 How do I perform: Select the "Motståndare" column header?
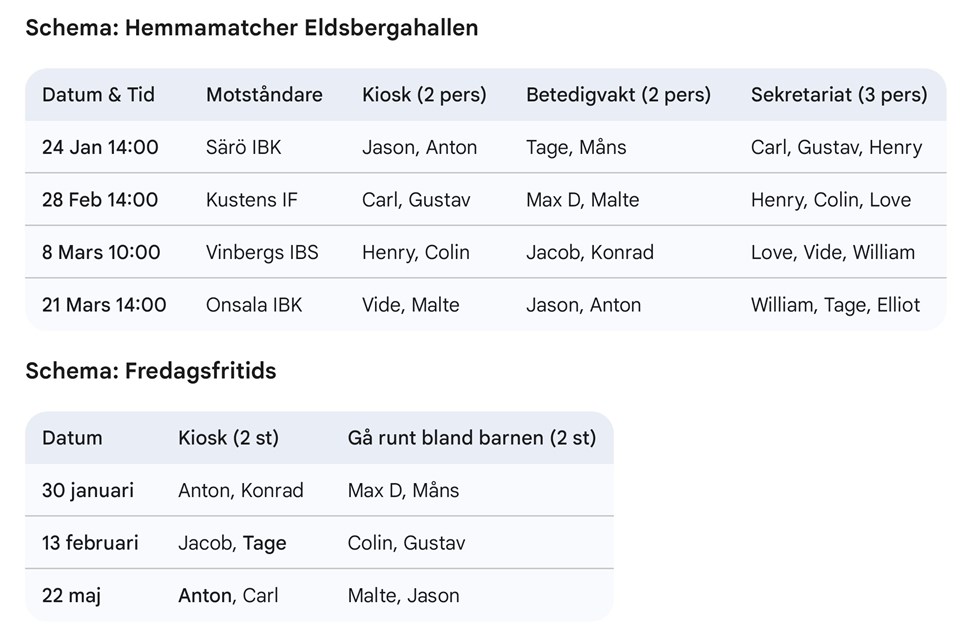coord(264,95)
